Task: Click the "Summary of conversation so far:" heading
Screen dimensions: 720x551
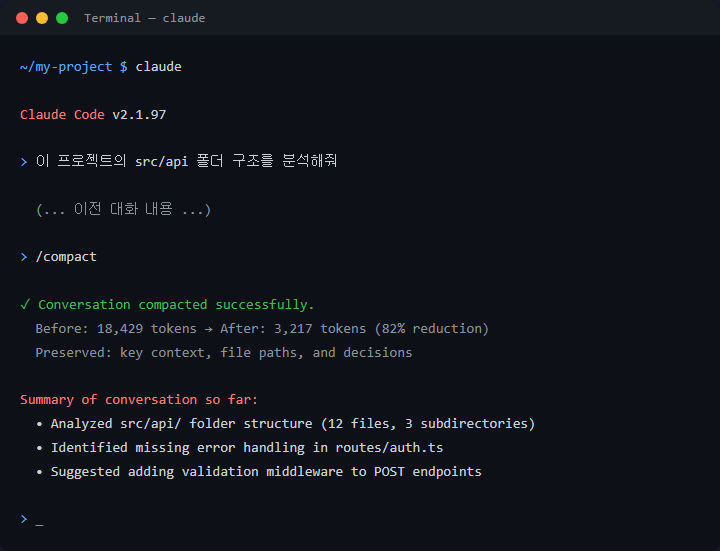Action: click(139, 399)
